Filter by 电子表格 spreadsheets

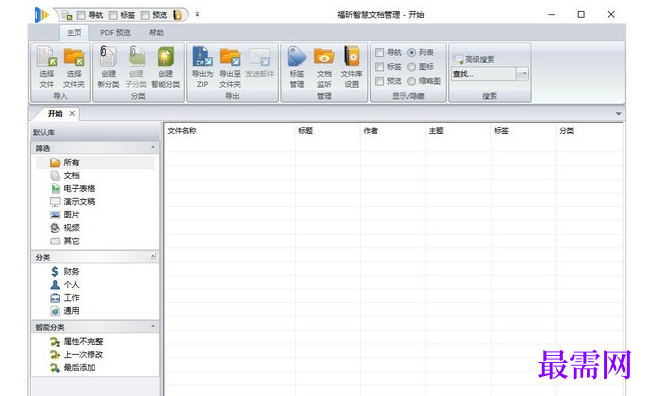point(73,188)
